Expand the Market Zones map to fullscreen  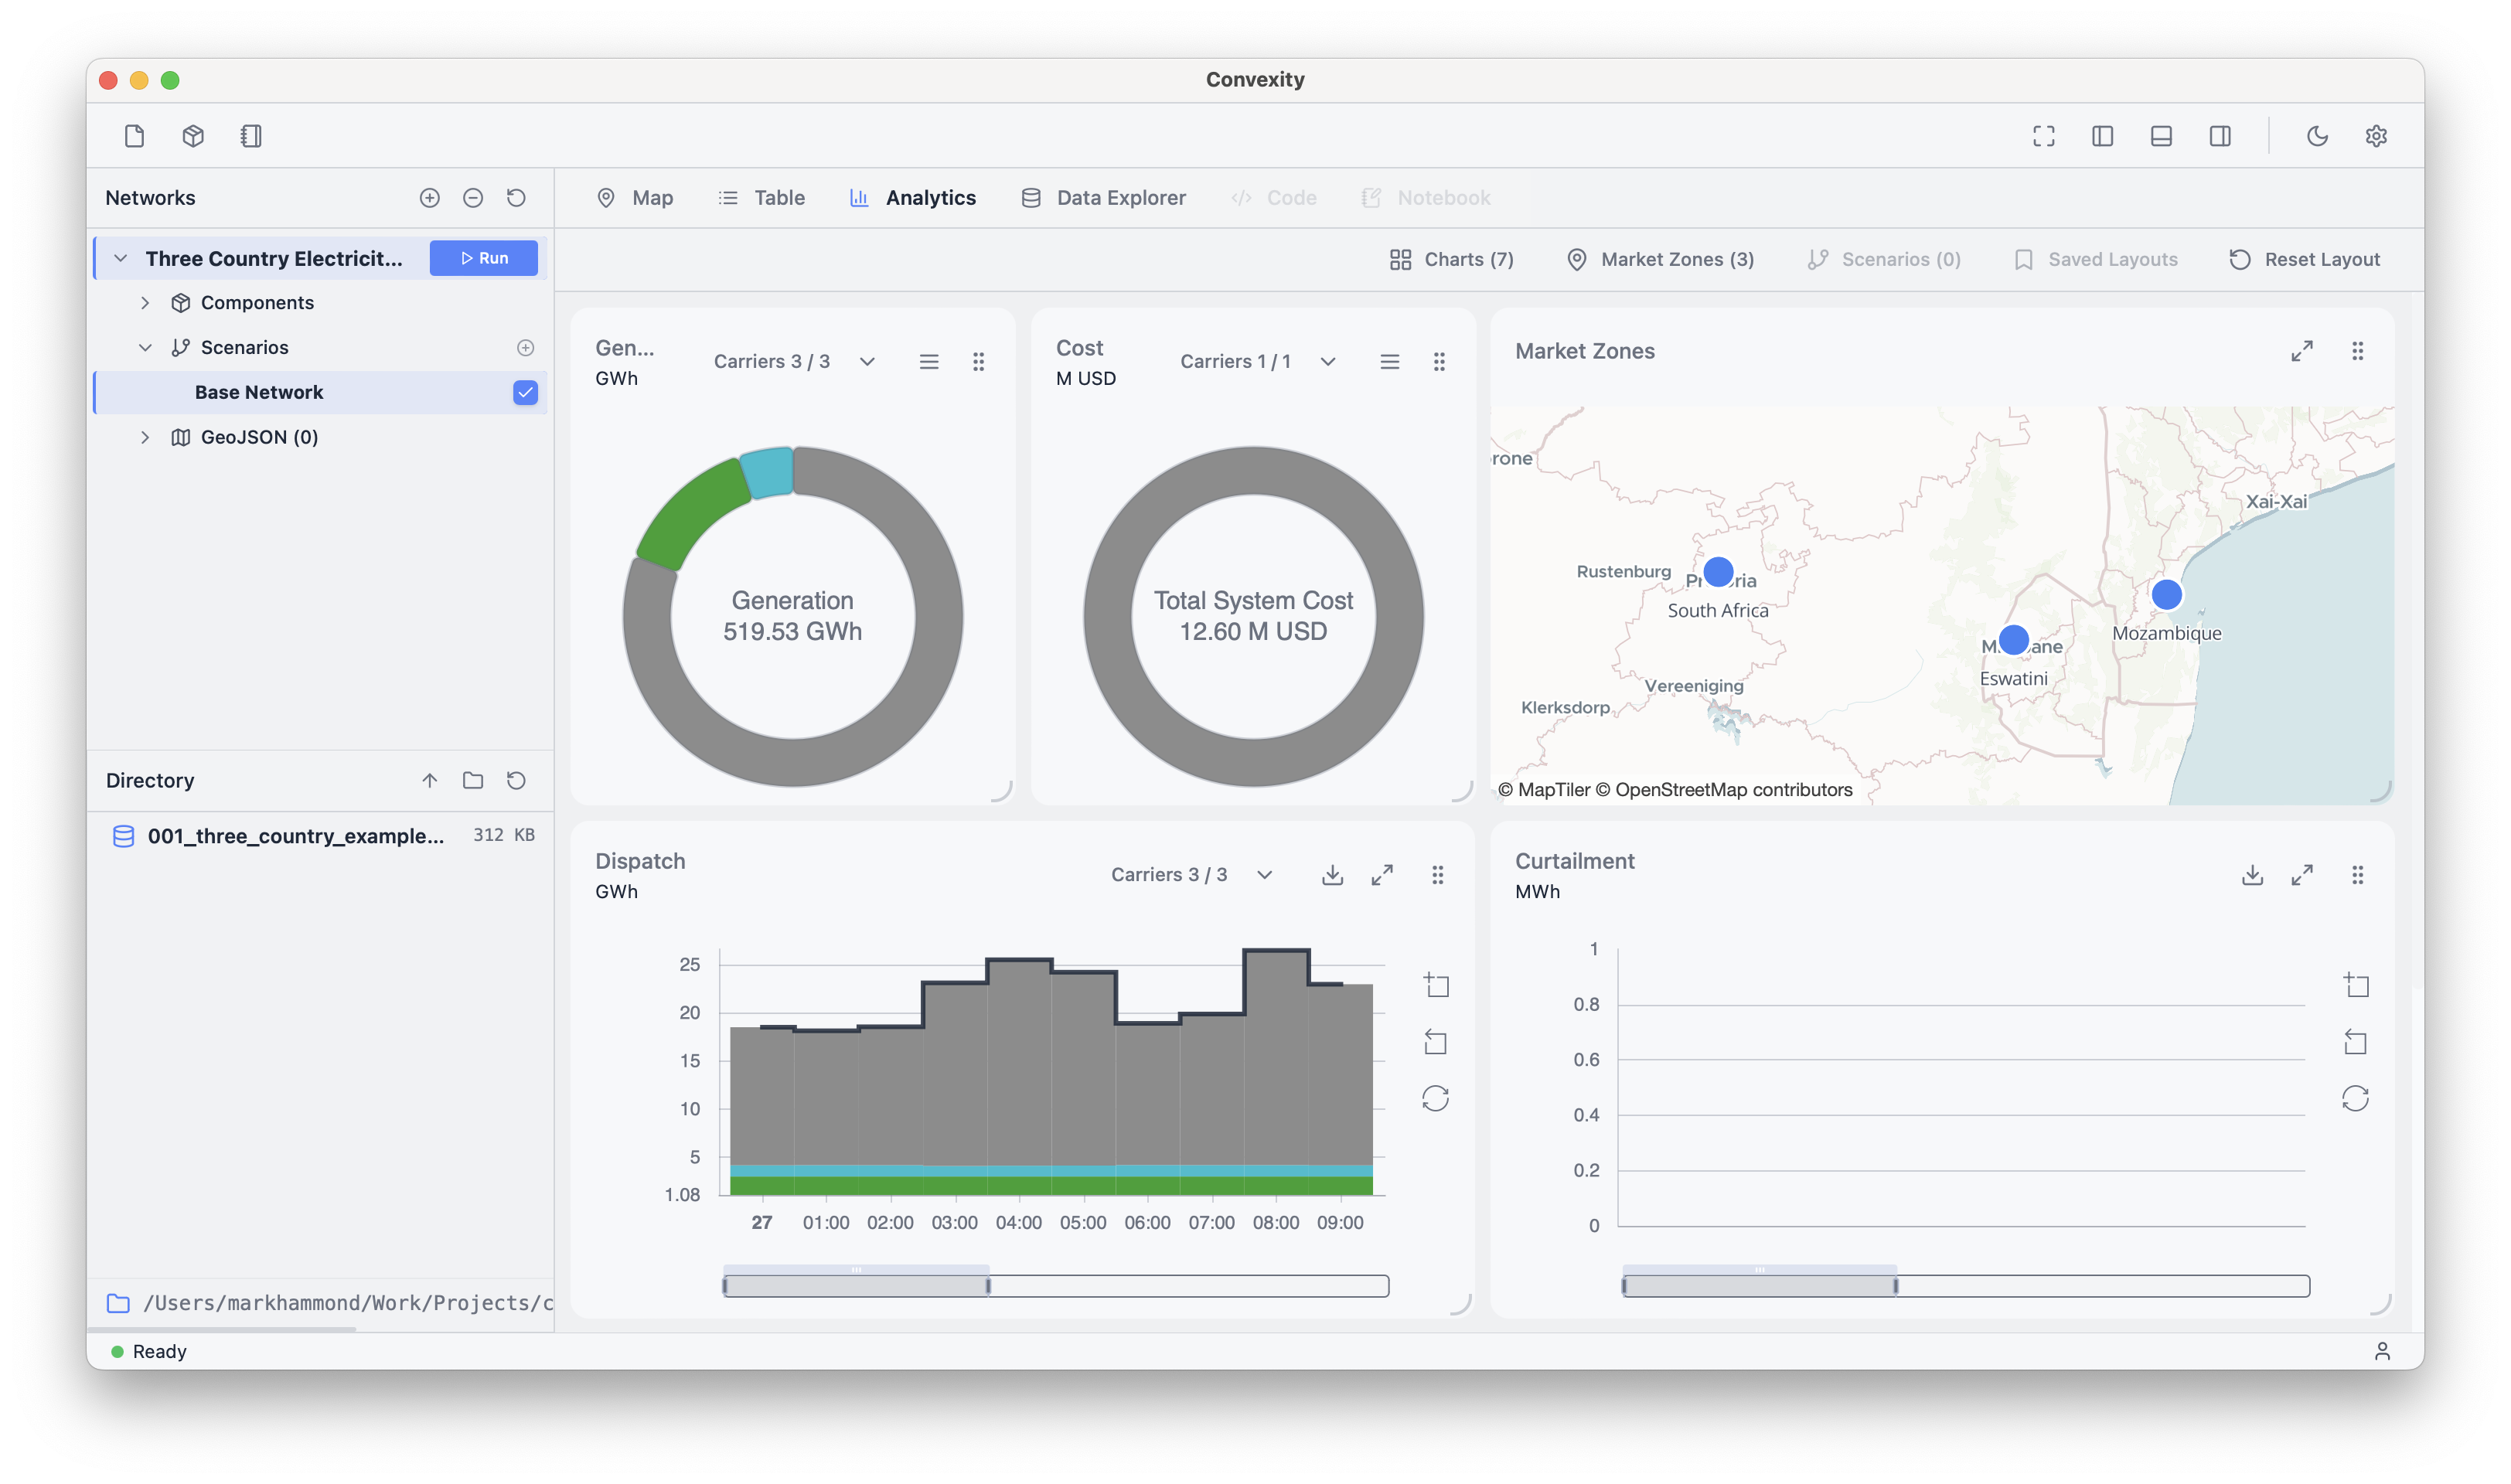2302,351
